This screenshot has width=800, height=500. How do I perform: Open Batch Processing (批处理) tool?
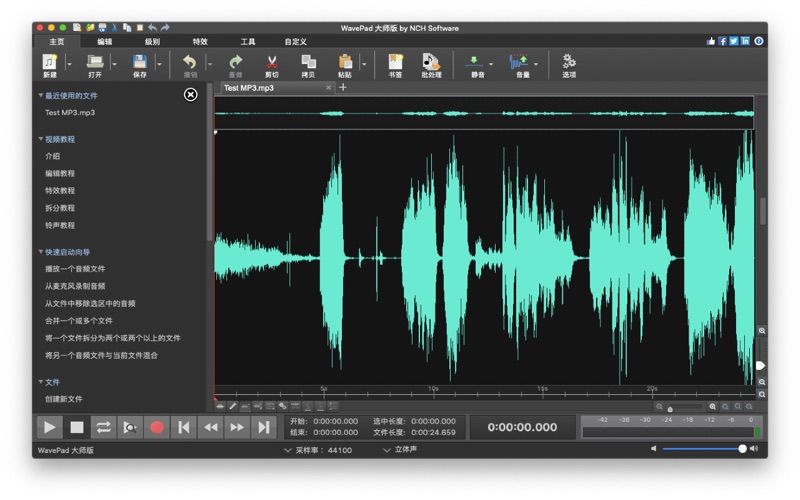click(x=431, y=63)
